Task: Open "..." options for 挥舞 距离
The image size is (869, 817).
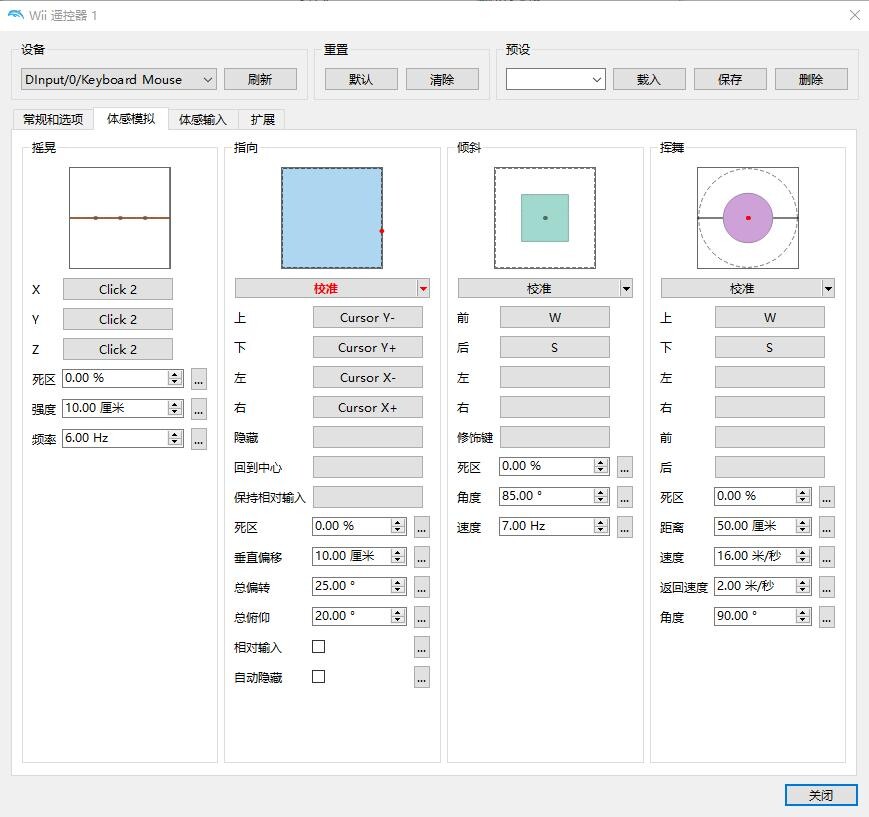Action: point(827,527)
